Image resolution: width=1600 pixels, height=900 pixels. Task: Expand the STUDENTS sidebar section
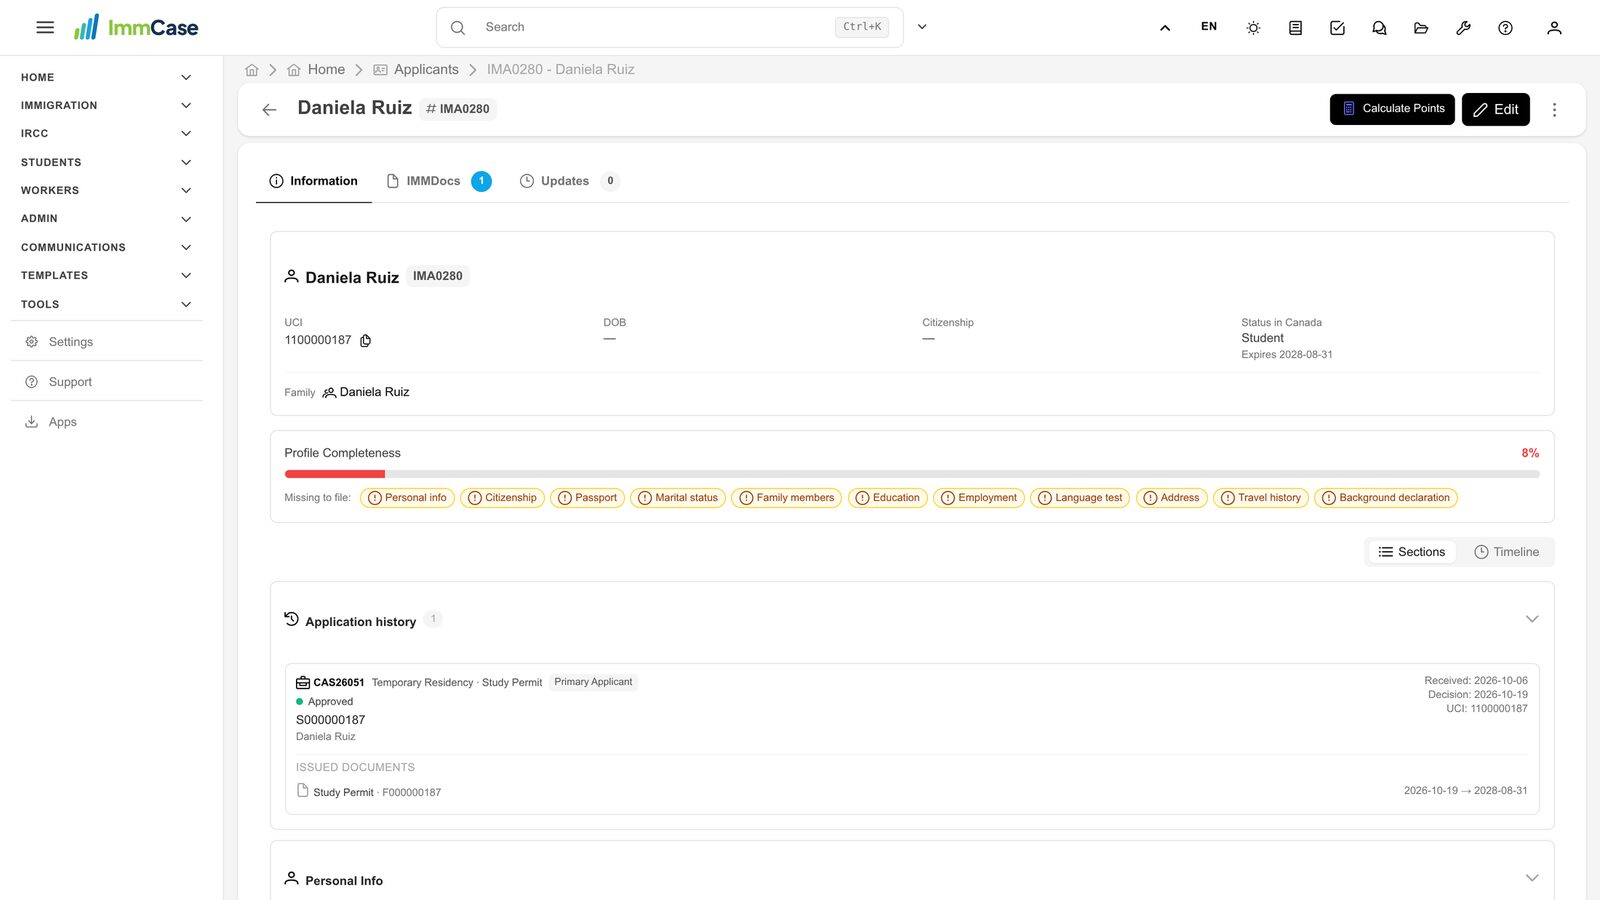click(107, 162)
